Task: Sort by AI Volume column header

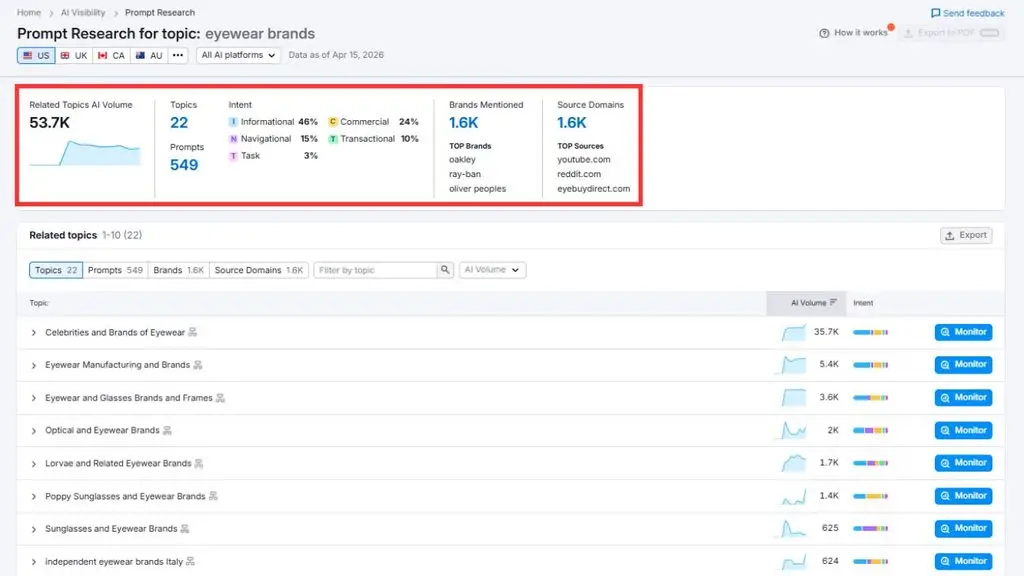Action: [x=807, y=303]
